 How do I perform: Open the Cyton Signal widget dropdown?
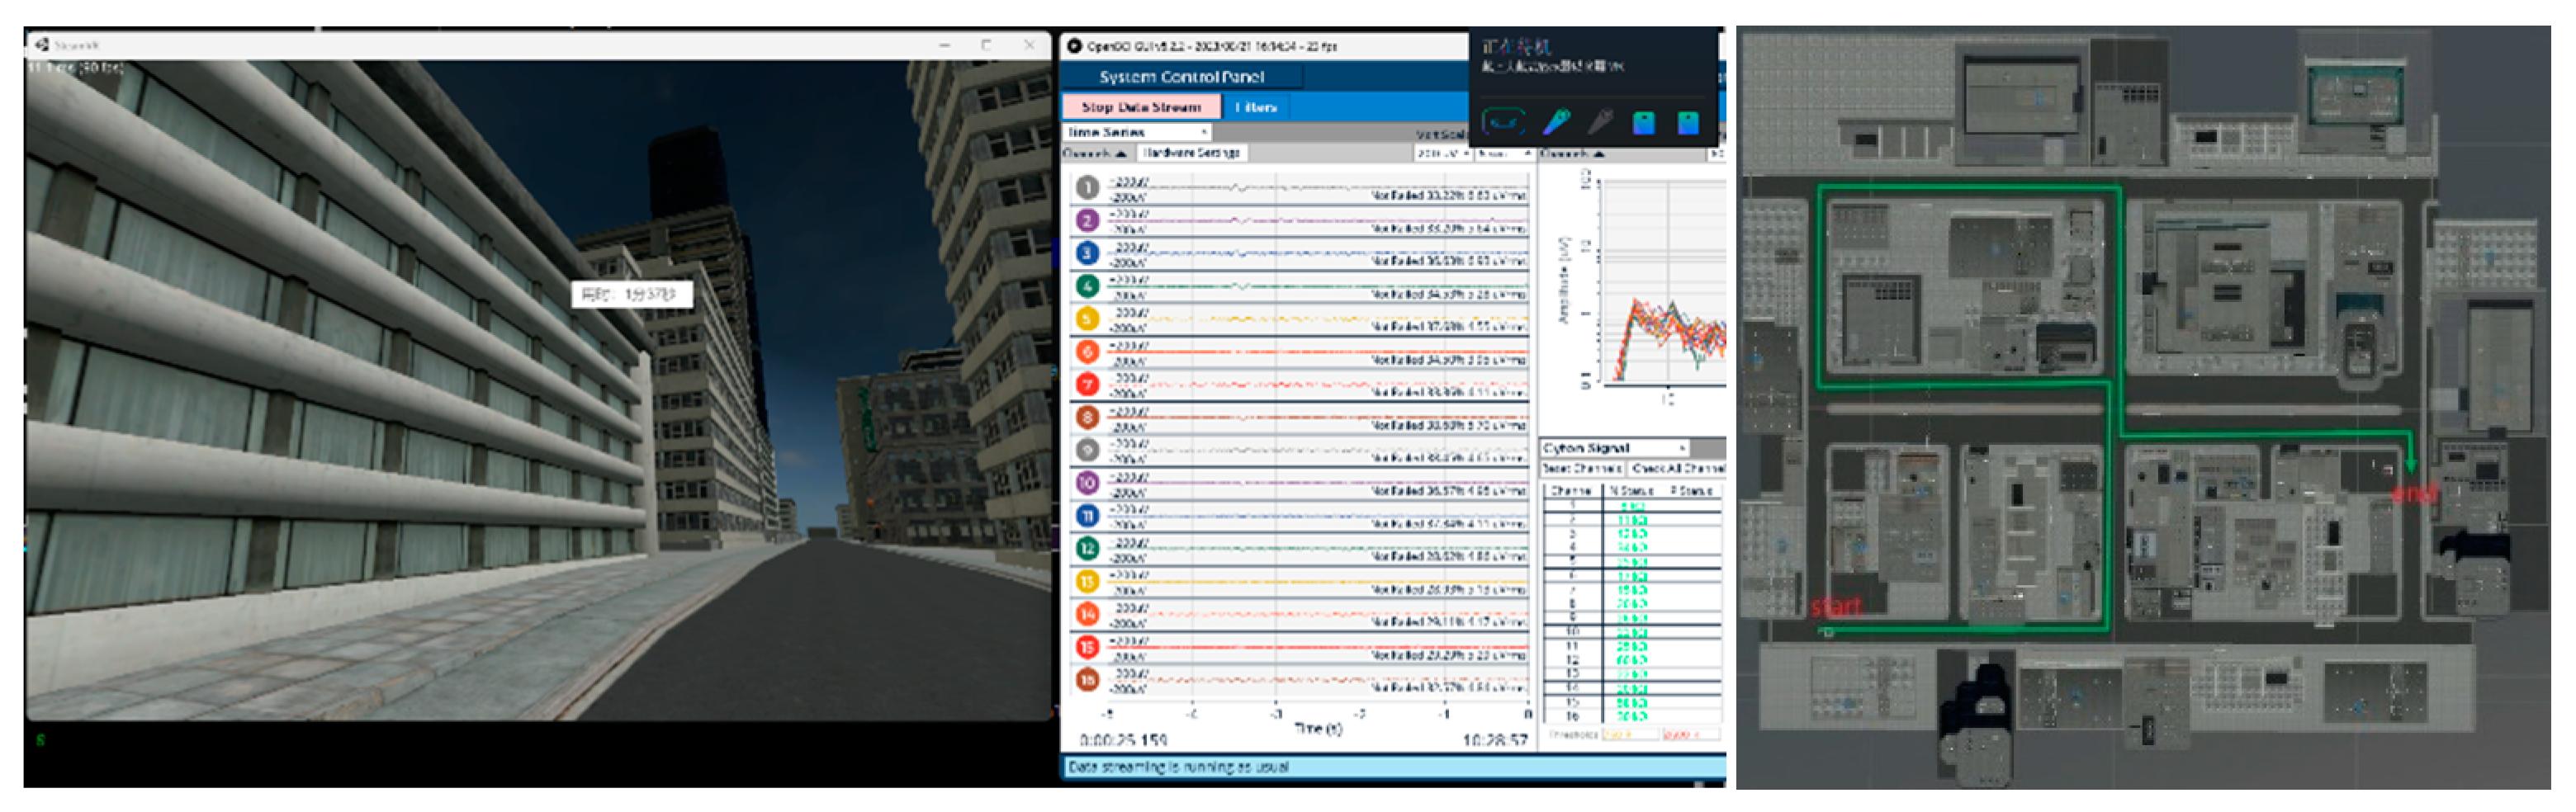[x=1614, y=448]
